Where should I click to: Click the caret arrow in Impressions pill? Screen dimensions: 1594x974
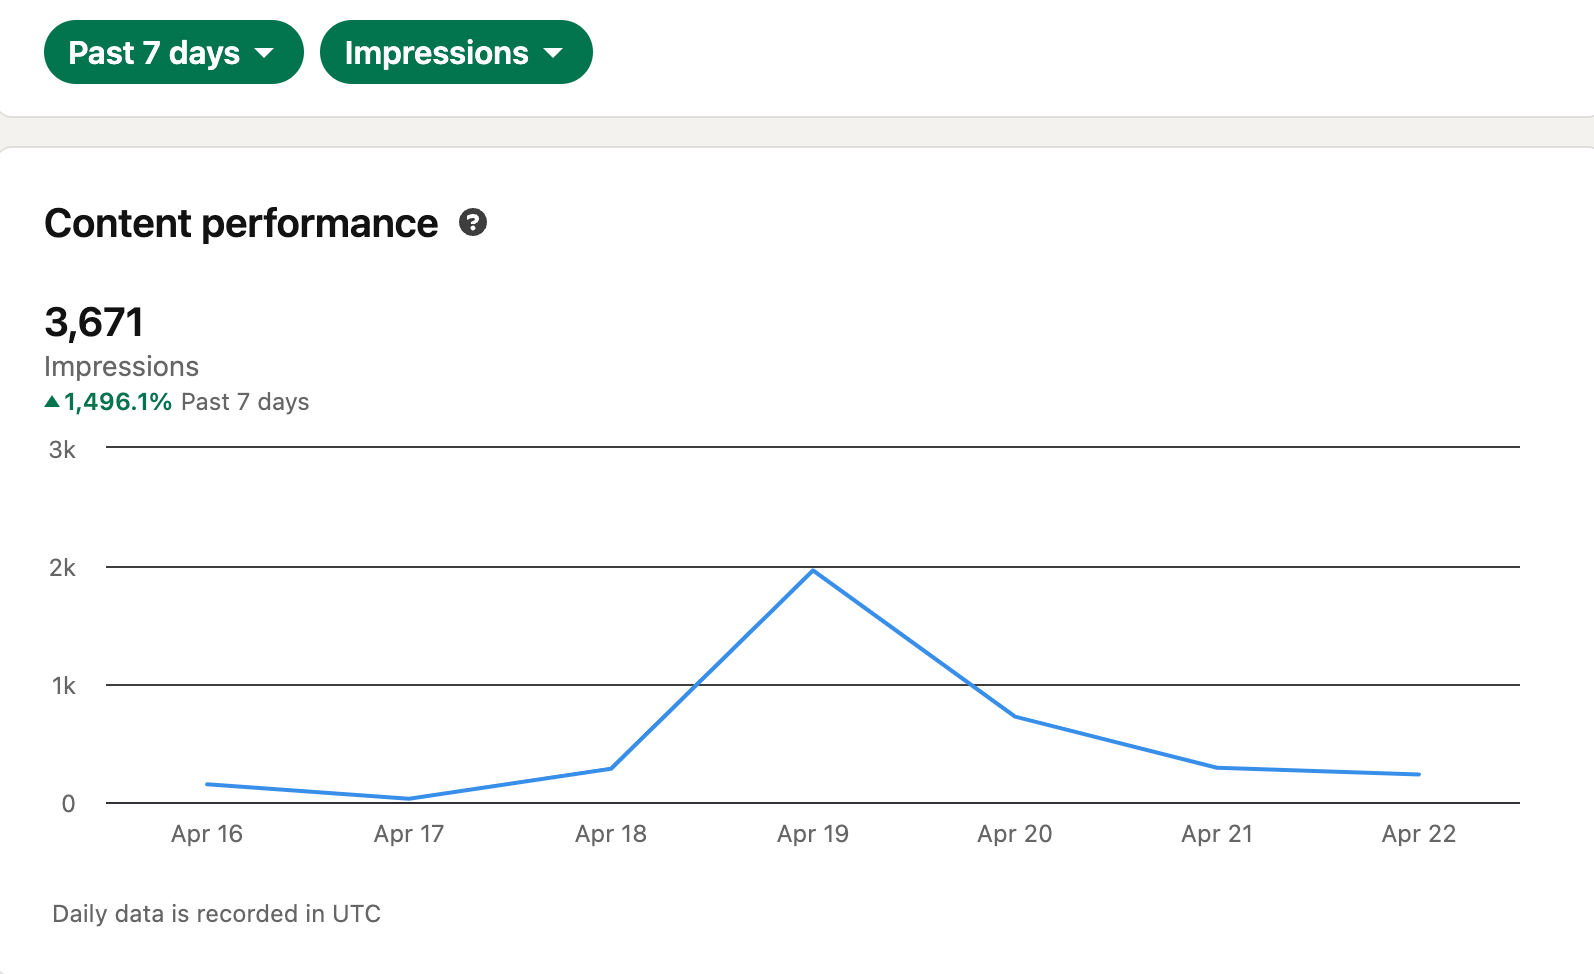[553, 53]
